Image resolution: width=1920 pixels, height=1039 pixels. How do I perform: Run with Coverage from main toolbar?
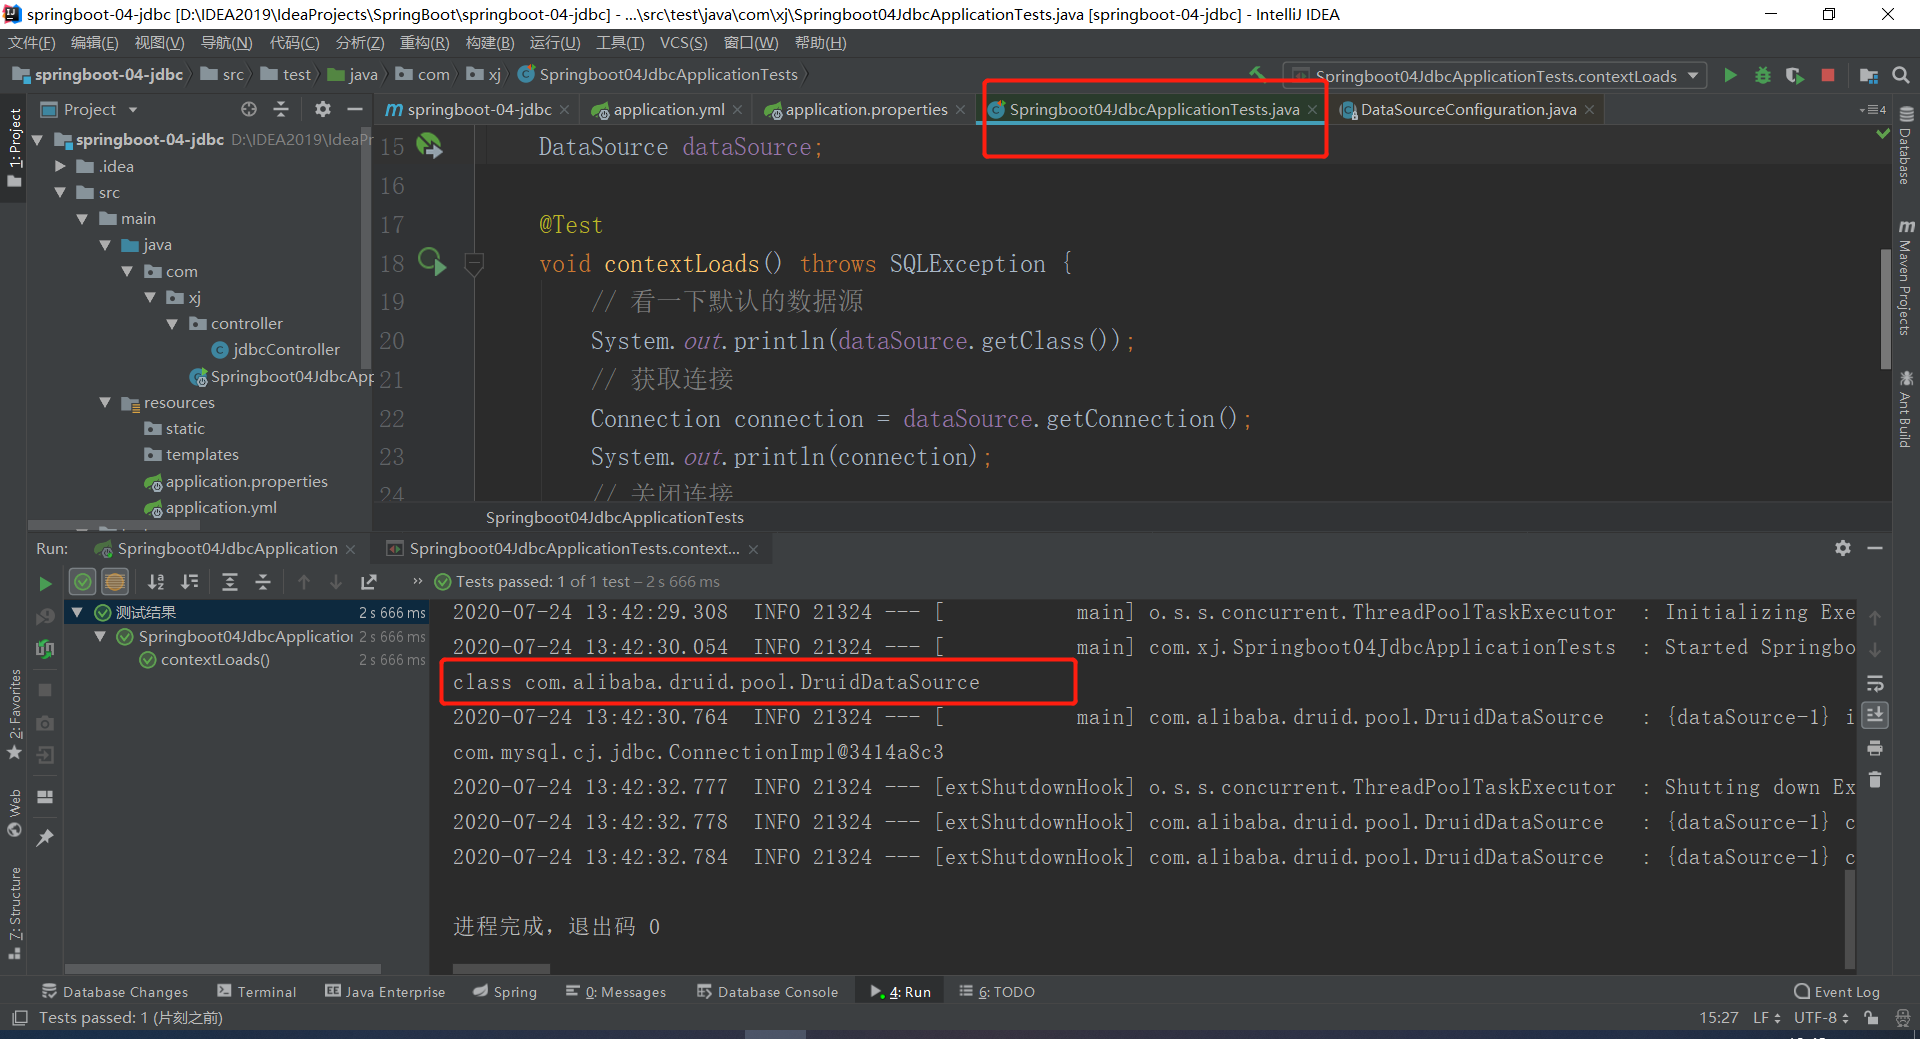point(1795,76)
